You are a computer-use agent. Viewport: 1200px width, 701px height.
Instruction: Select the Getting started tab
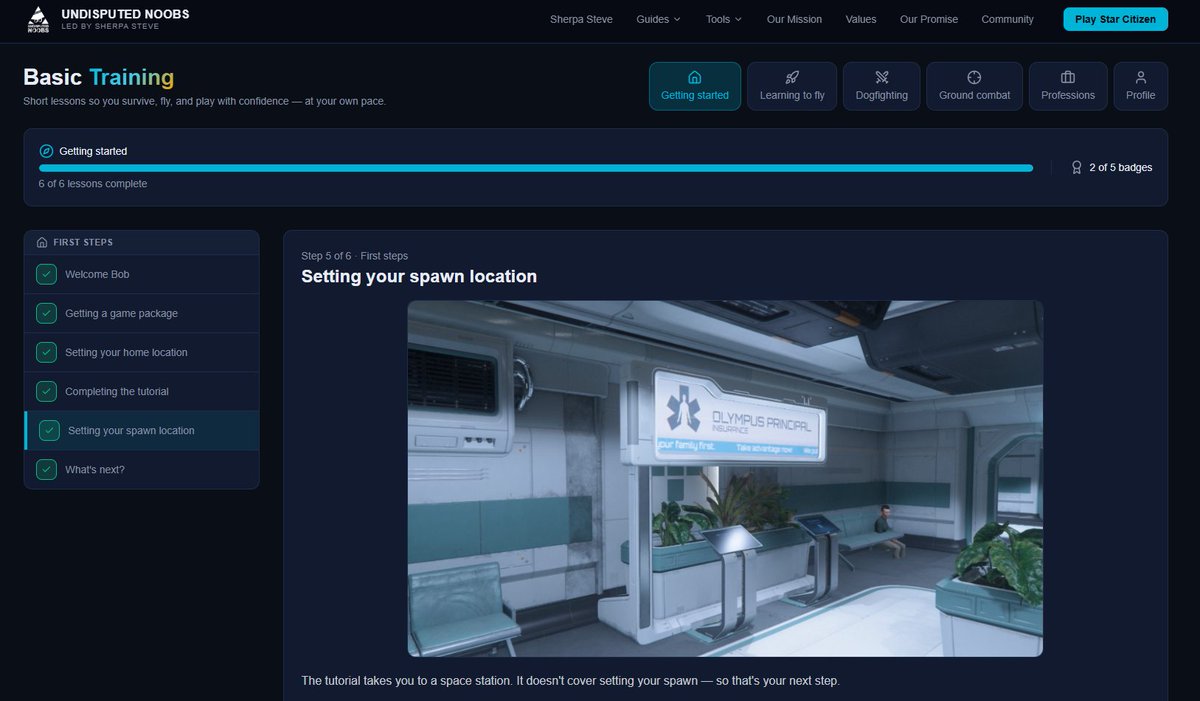coord(695,86)
